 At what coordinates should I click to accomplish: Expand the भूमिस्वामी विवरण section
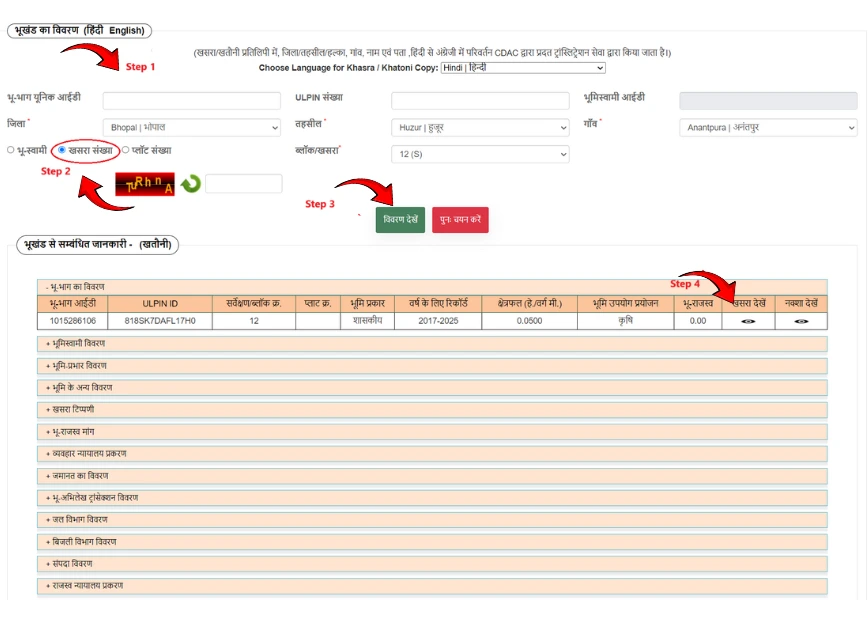(432, 344)
